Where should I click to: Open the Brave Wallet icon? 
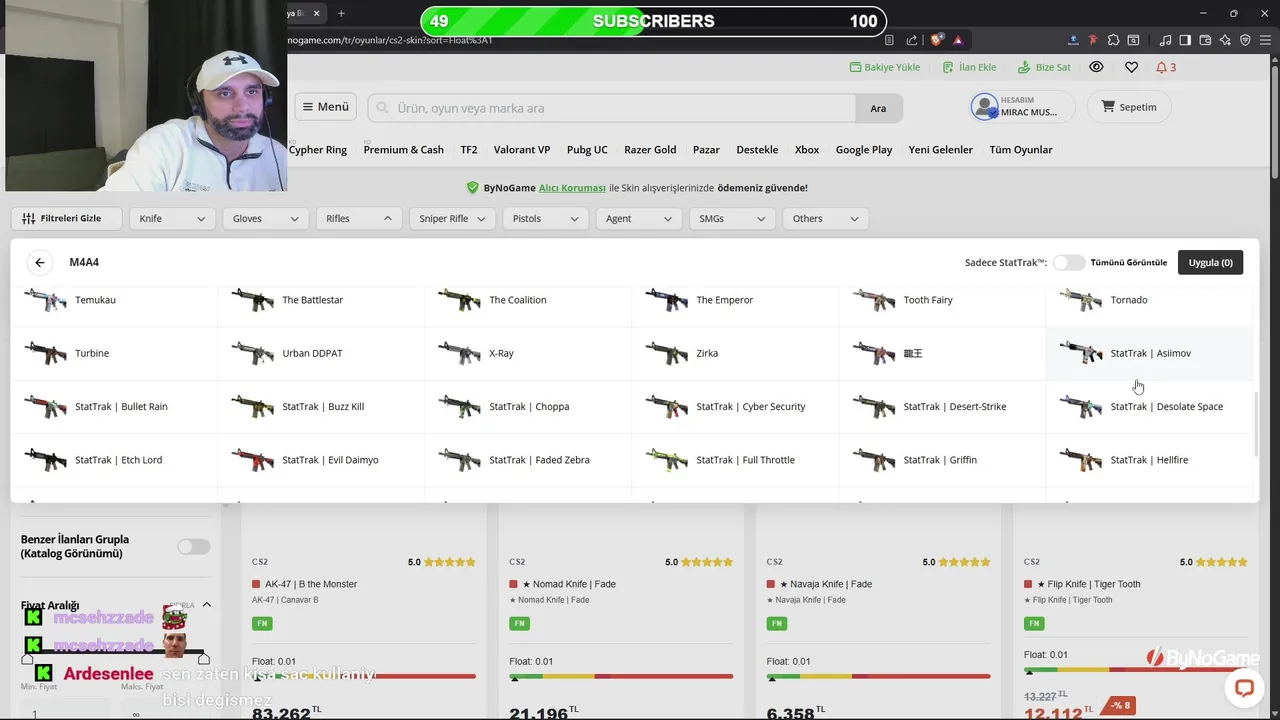click(1205, 40)
